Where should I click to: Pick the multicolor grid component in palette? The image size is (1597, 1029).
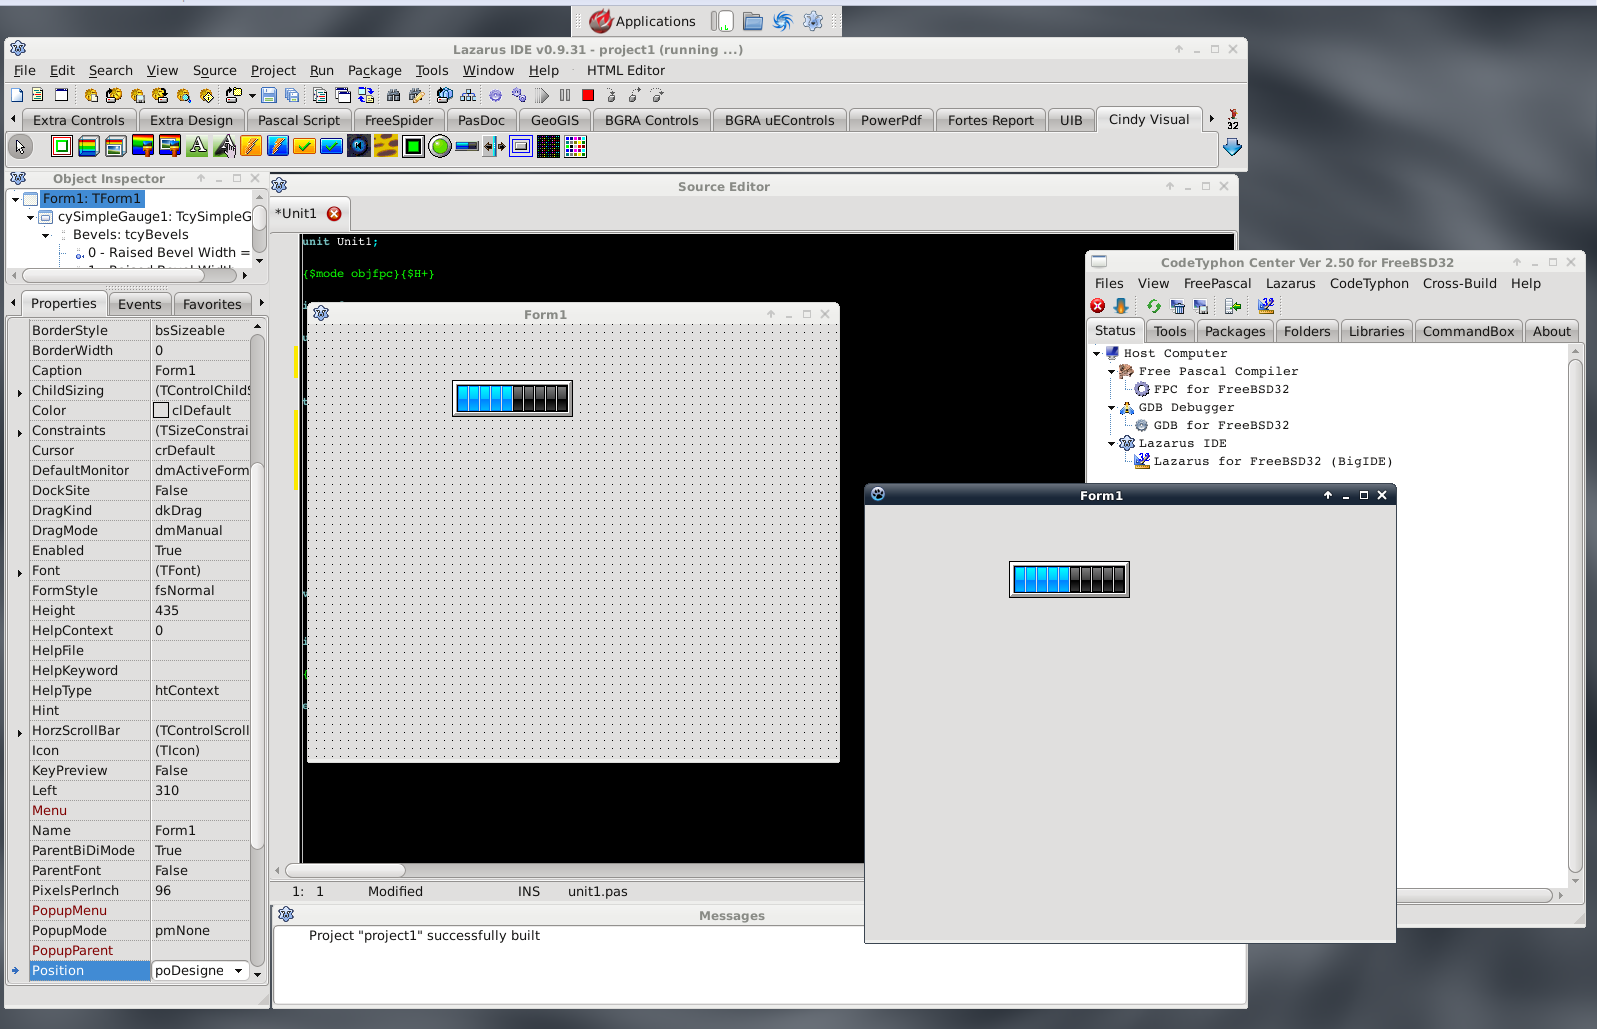click(x=575, y=146)
